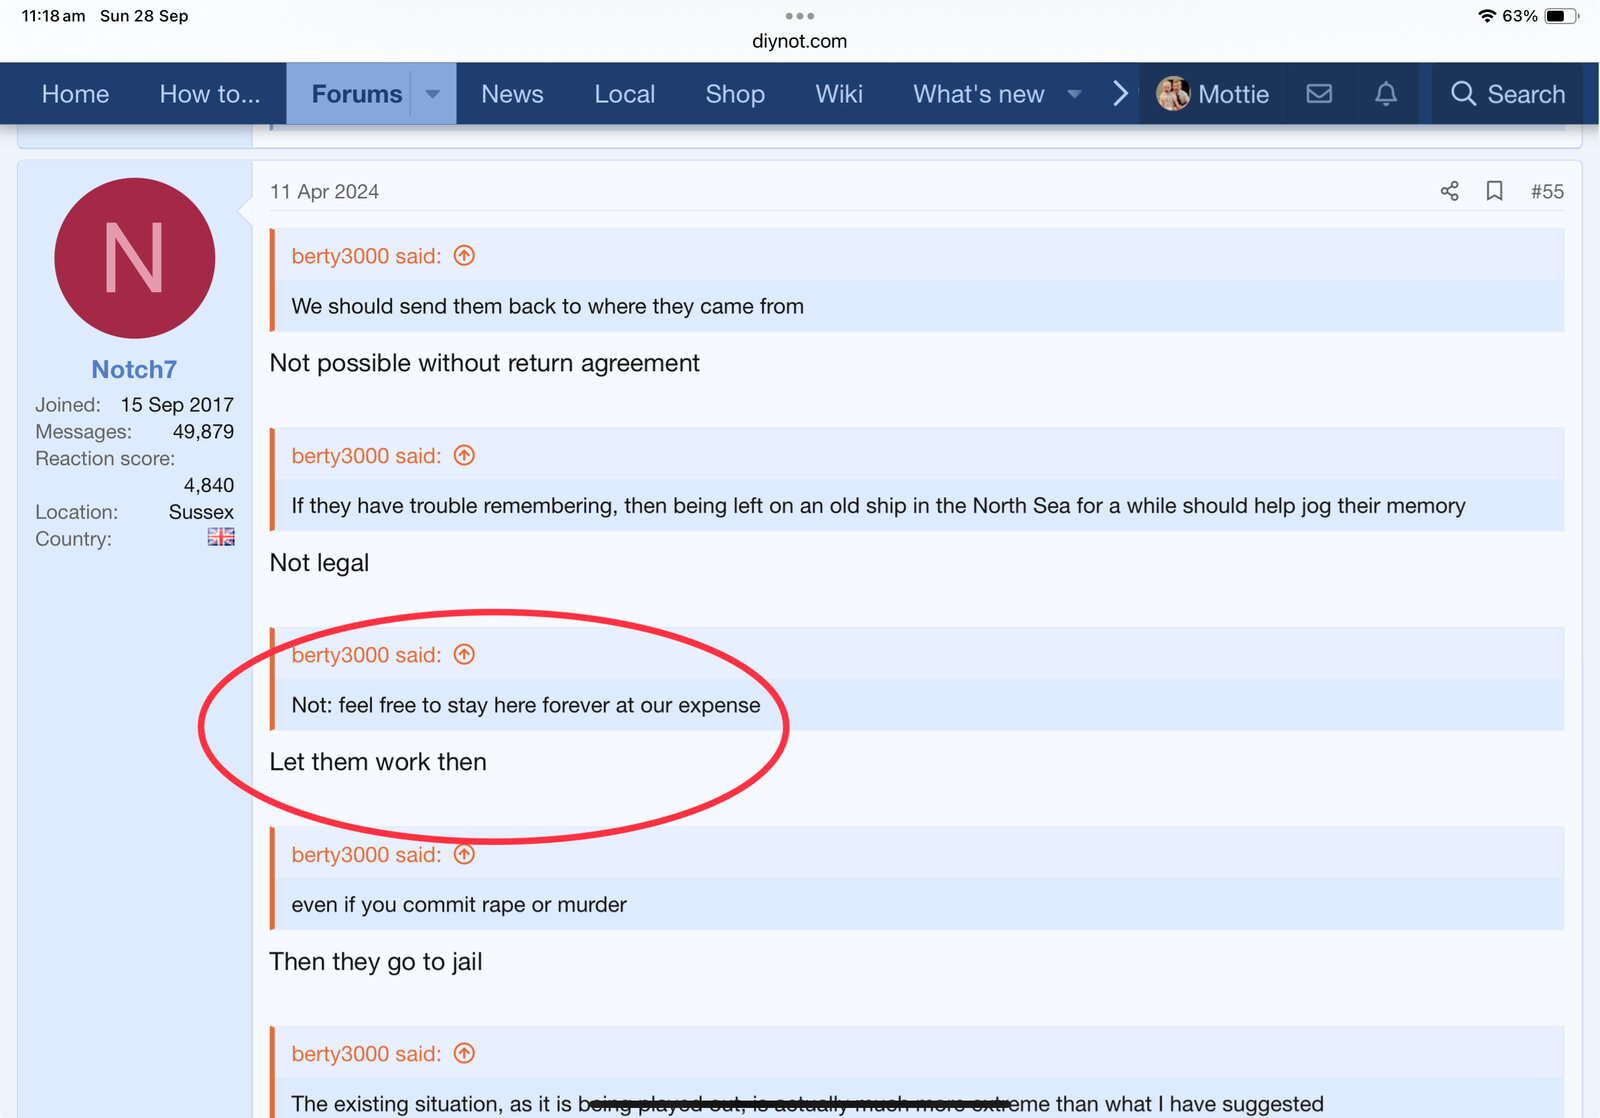Tap the diynot.com address bar
This screenshot has height=1118, width=1600.
799,41
